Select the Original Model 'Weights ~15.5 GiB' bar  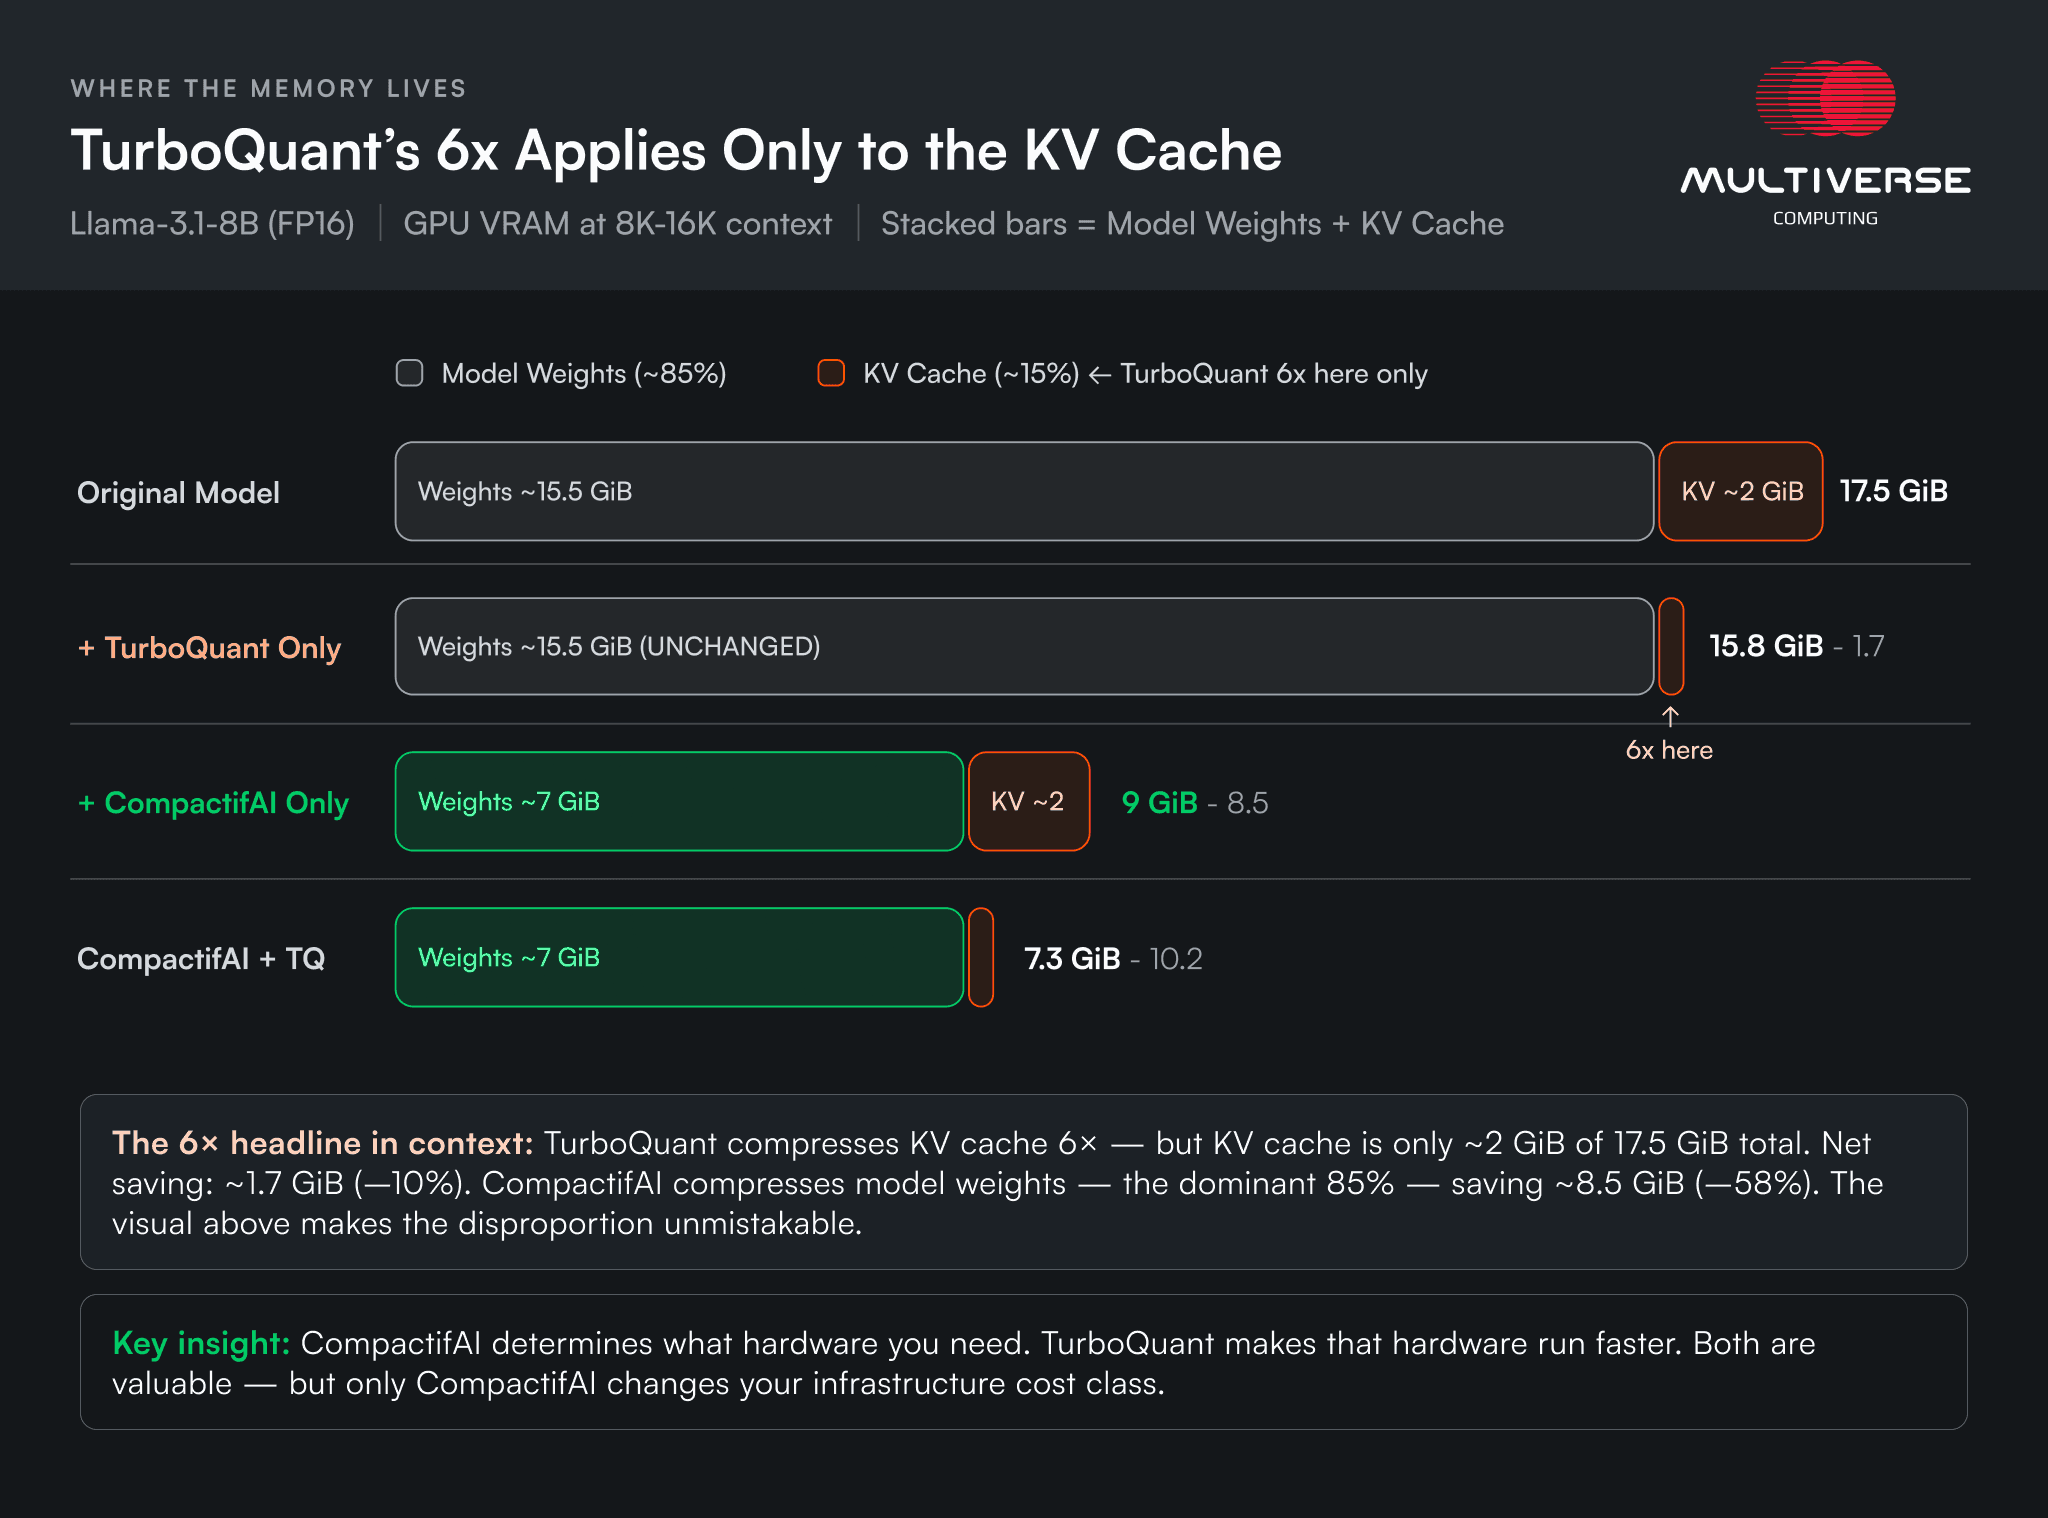[x=1023, y=491]
